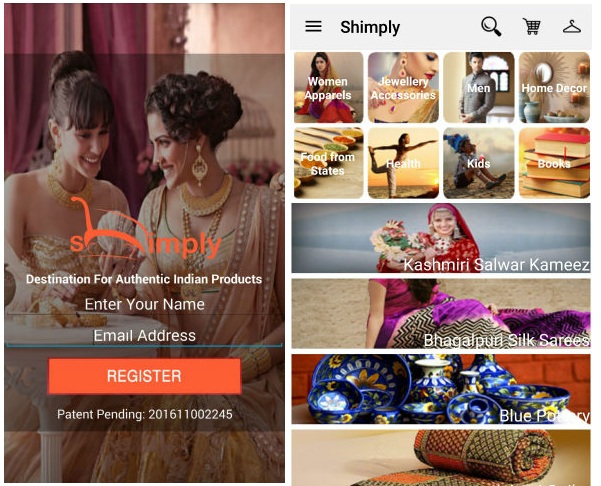This screenshot has height=486, width=601.
Task: Open the shopping cart
Action: coord(532,26)
